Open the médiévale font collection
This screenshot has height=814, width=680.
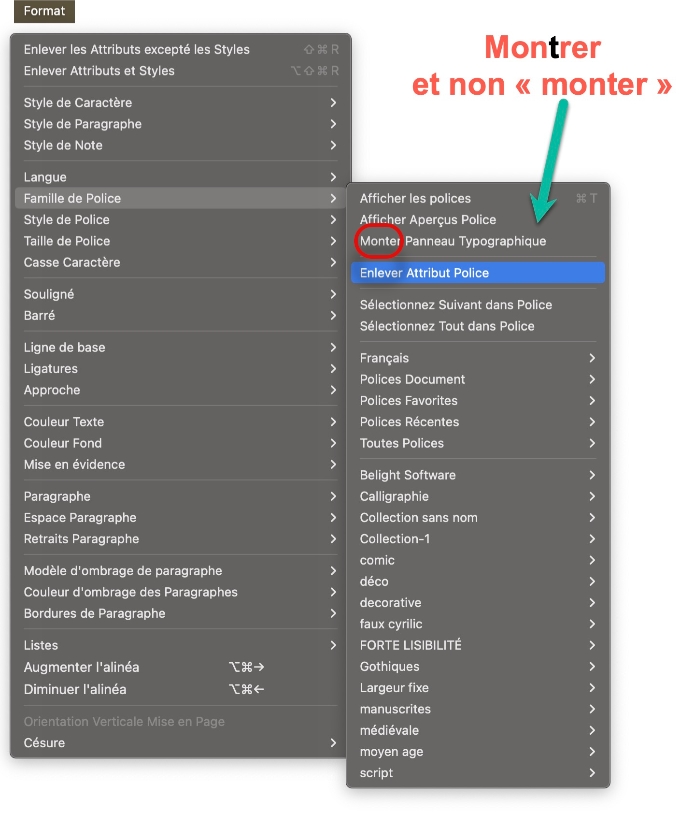coord(478,730)
